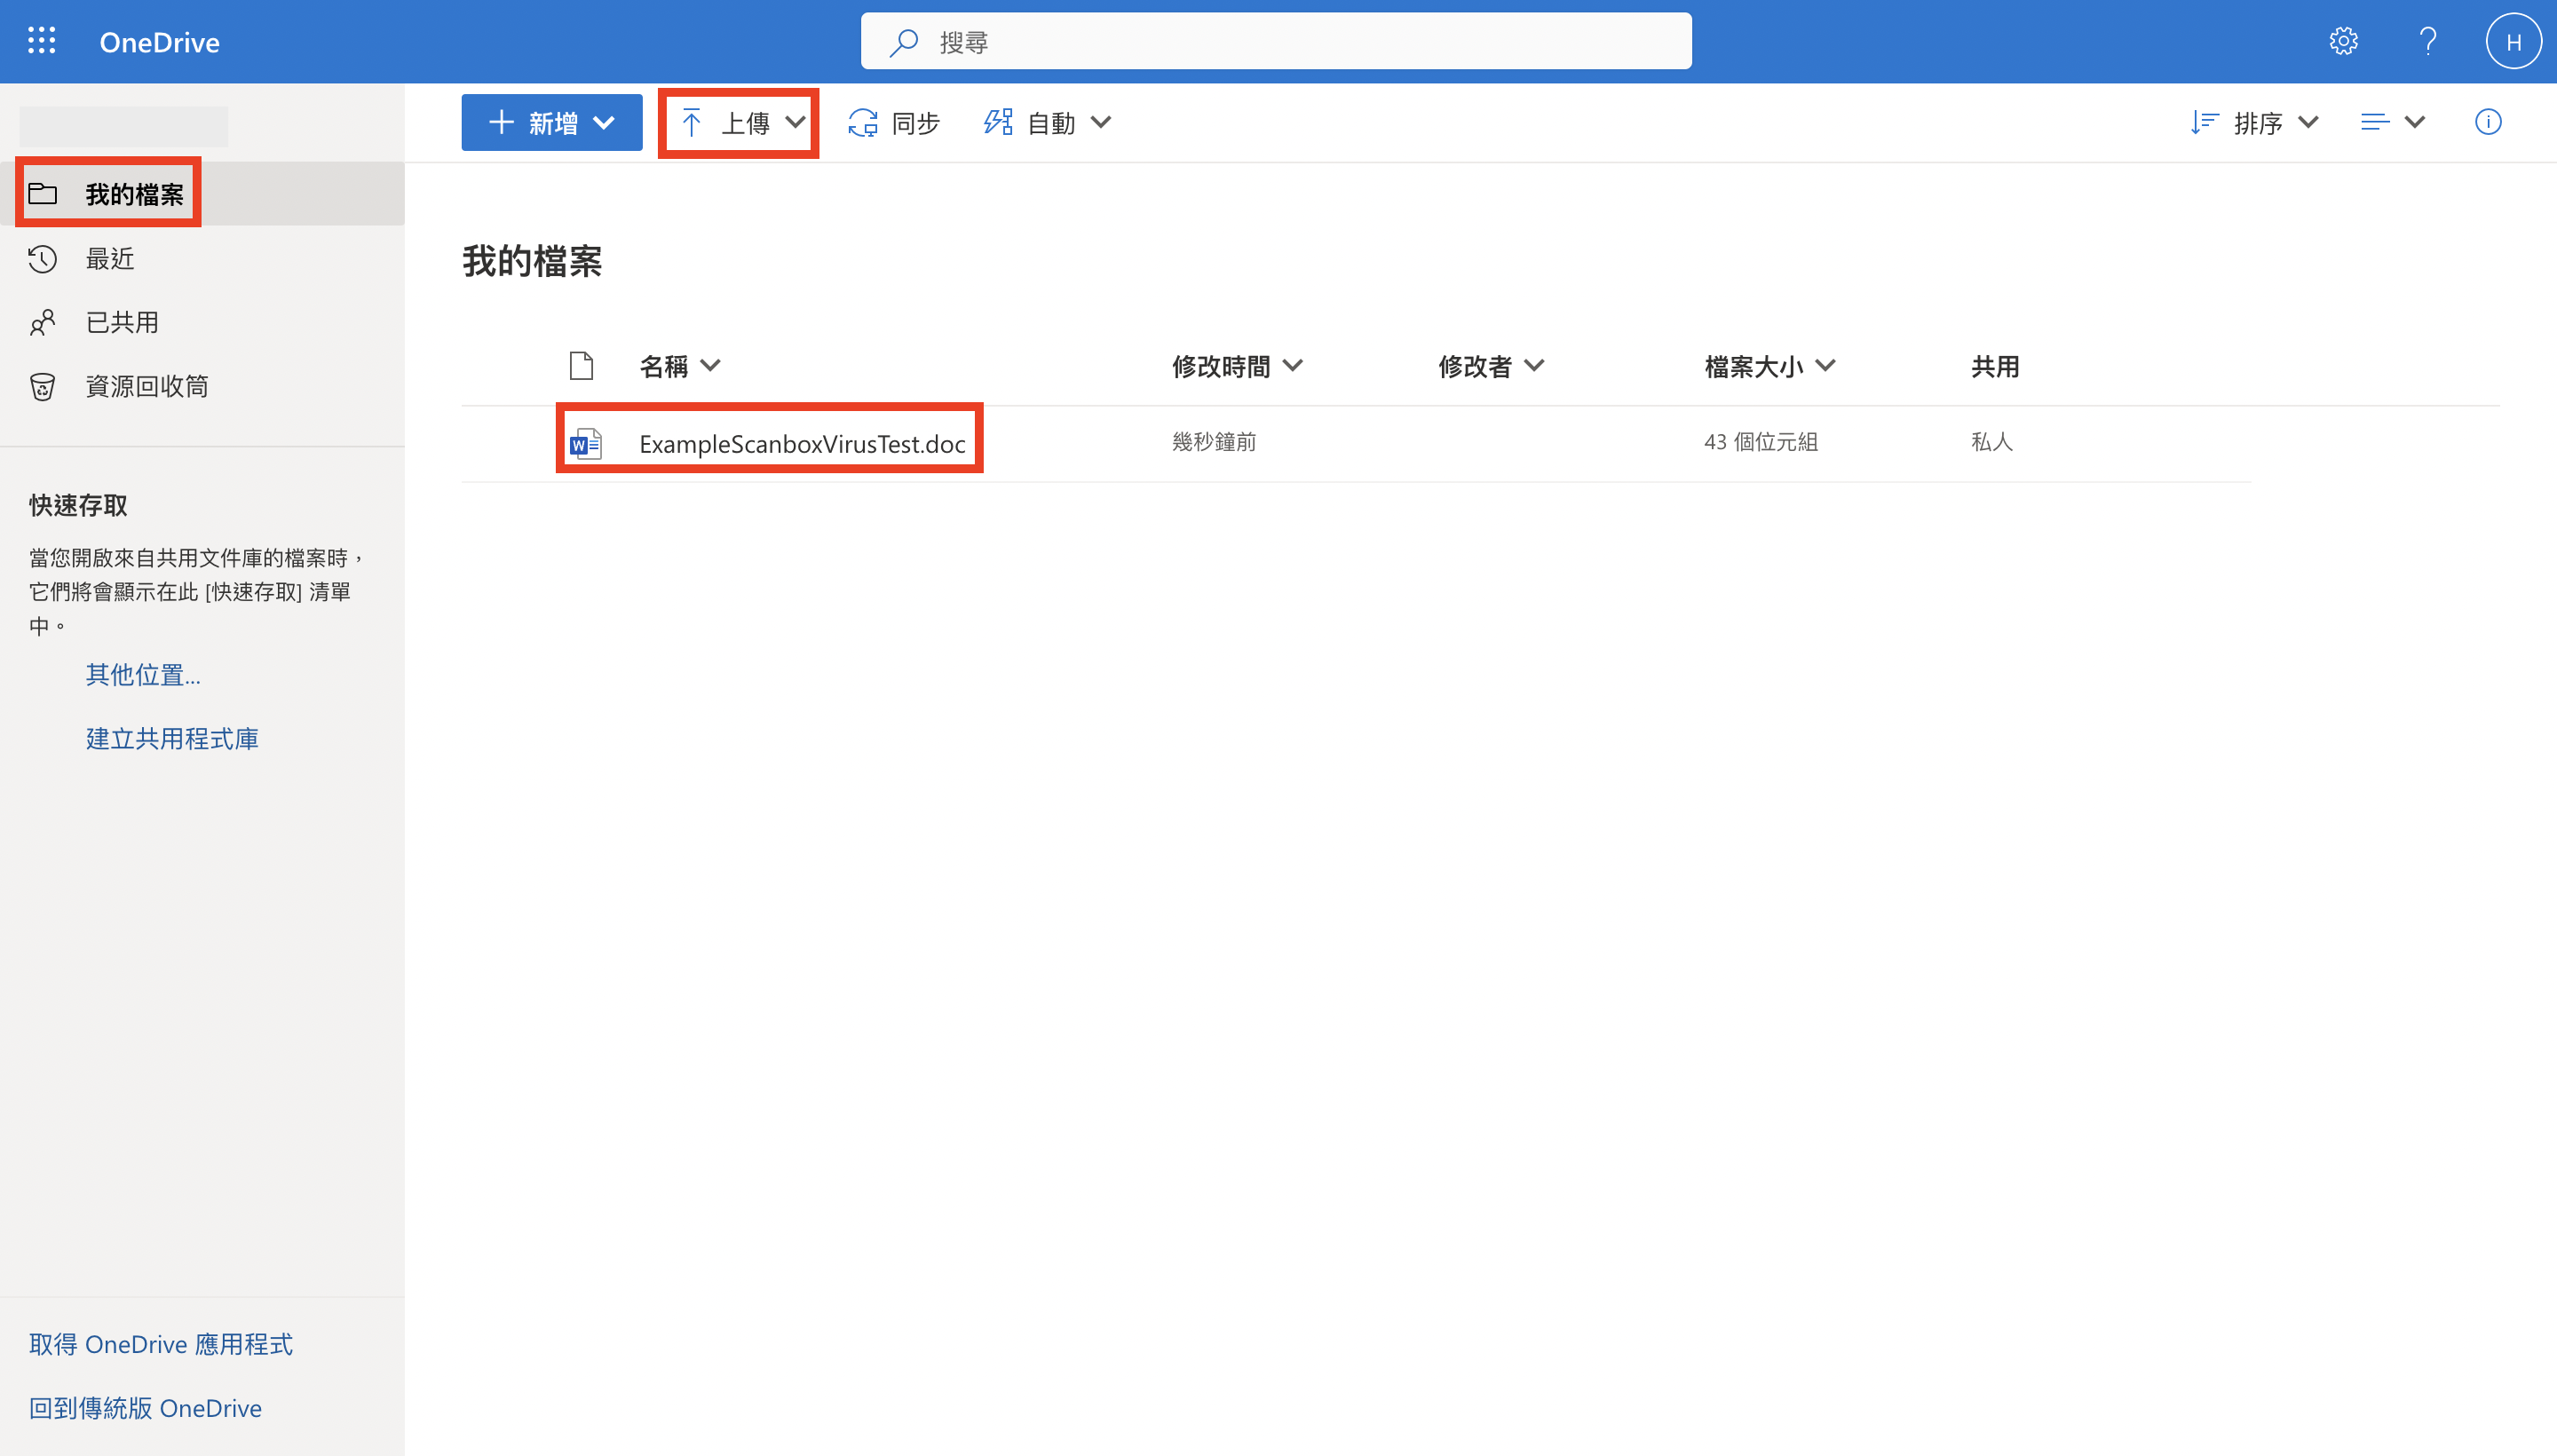This screenshot has width=2557, height=1456.
Task: Open the view options chevron
Action: [x=2415, y=122]
